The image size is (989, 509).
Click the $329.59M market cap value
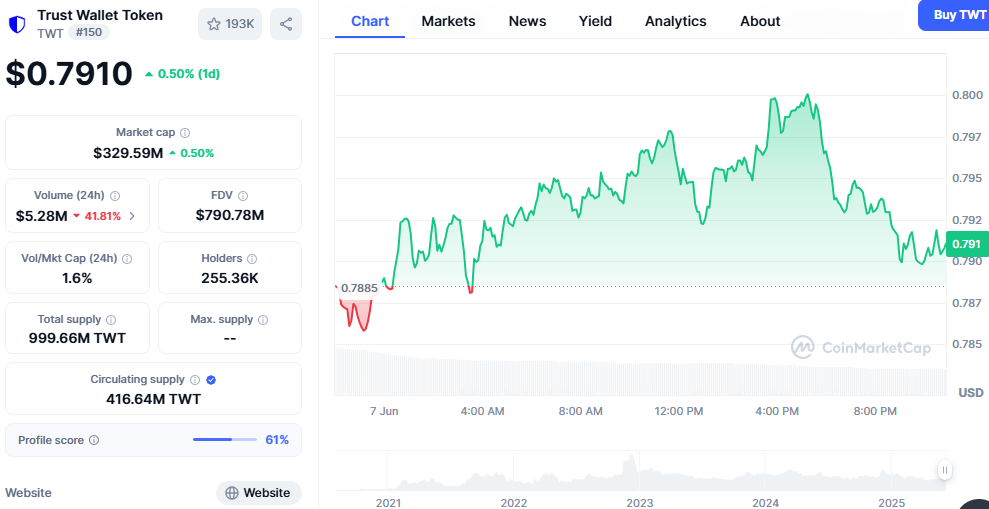128,153
